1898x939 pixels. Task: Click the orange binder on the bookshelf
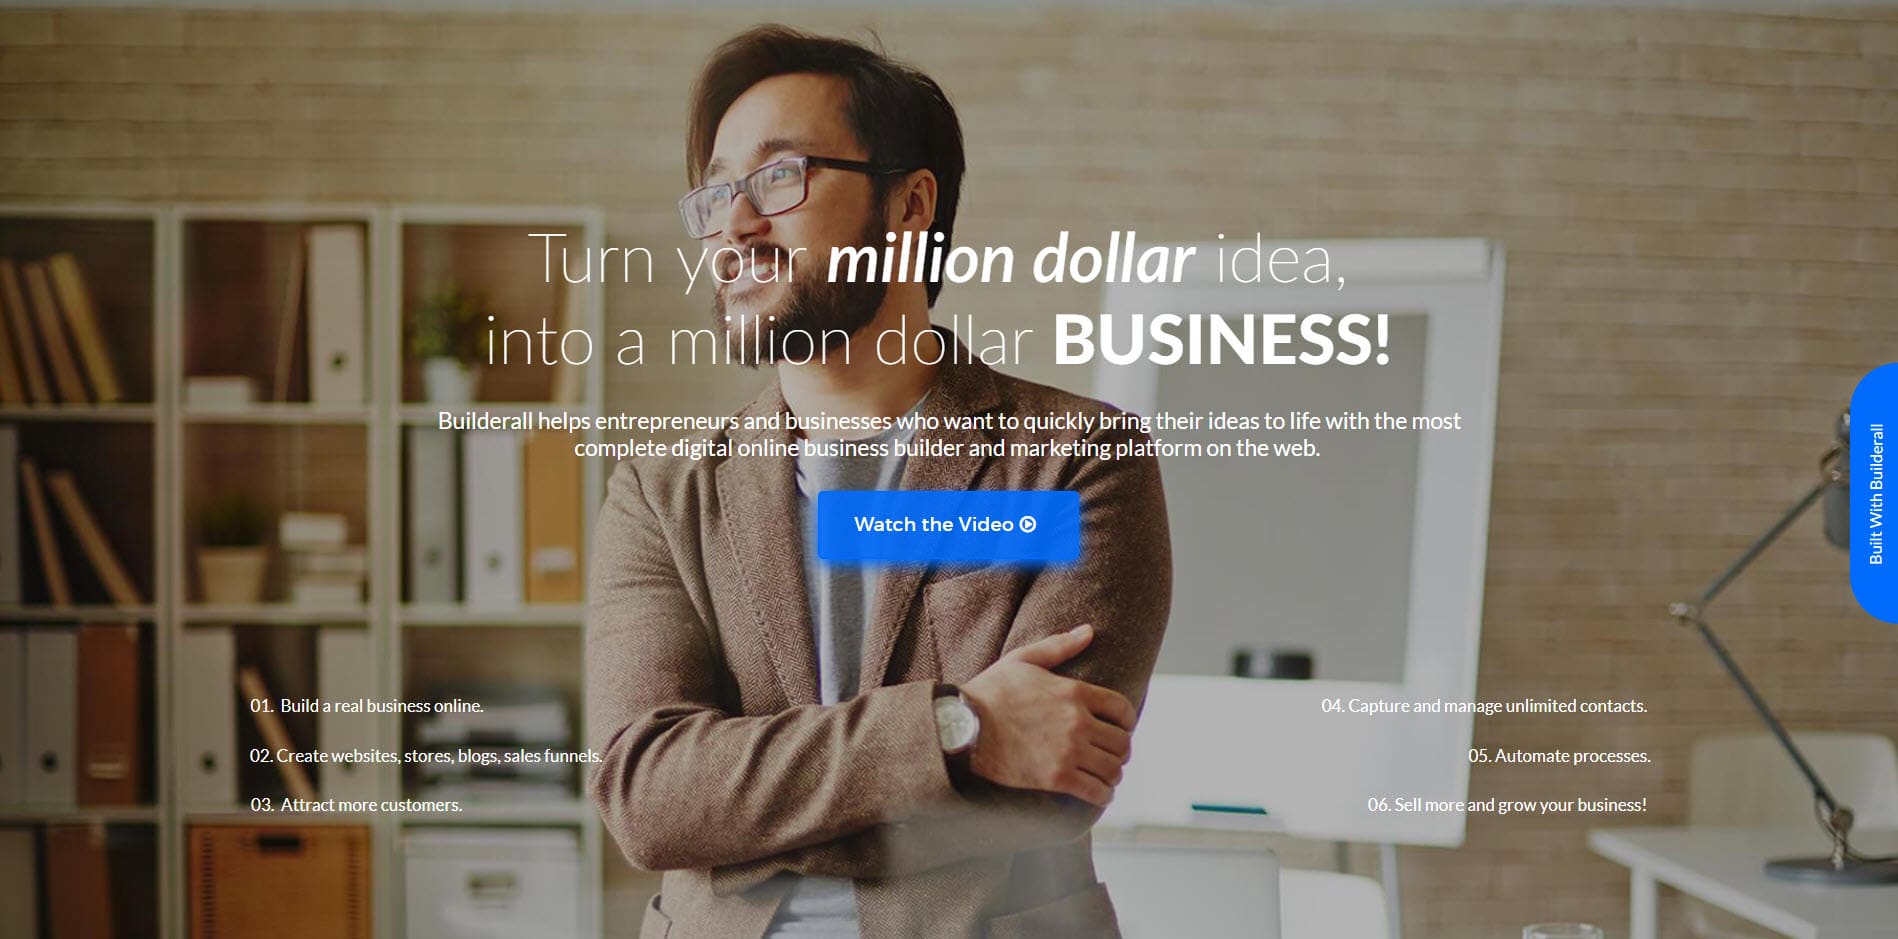553,515
